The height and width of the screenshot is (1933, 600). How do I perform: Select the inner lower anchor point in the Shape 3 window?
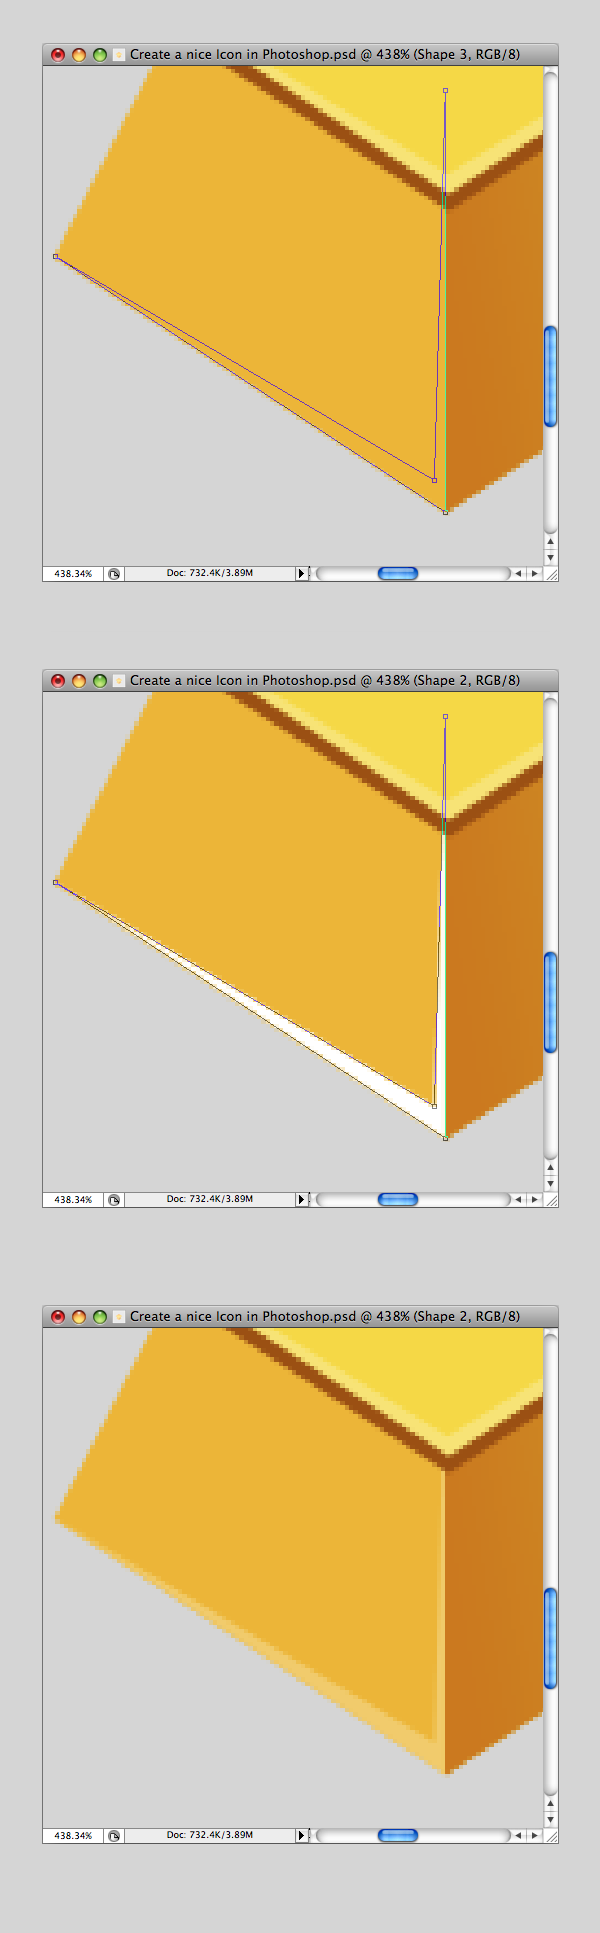(434, 481)
